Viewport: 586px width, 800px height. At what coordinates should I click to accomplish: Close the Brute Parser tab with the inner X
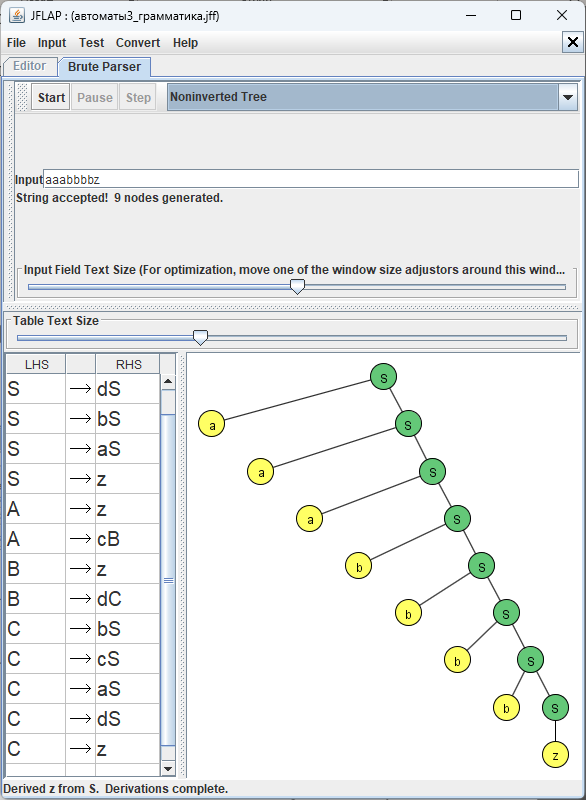click(x=573, y=42)
